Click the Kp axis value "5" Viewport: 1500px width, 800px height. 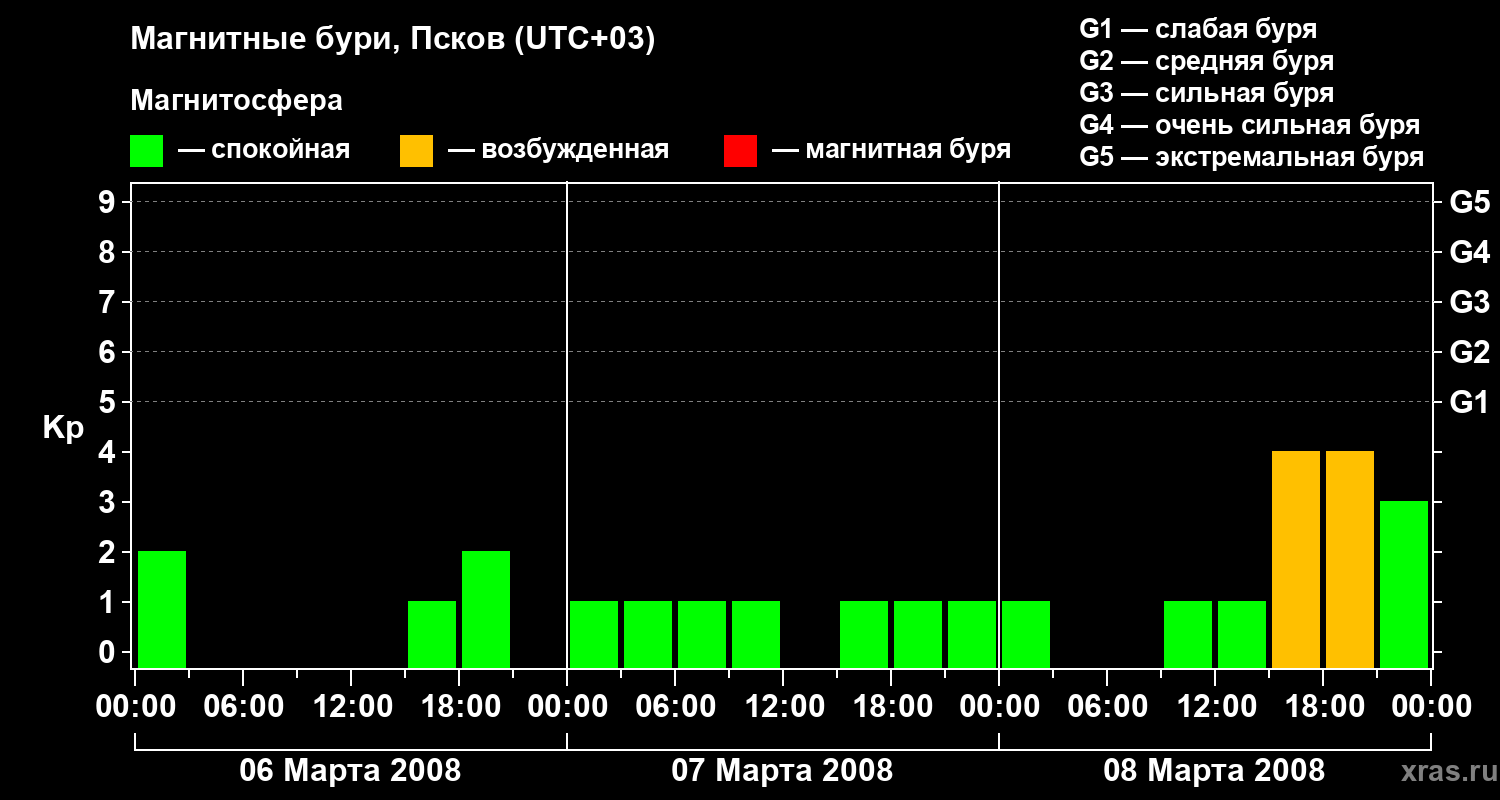[x=109, y=402]
